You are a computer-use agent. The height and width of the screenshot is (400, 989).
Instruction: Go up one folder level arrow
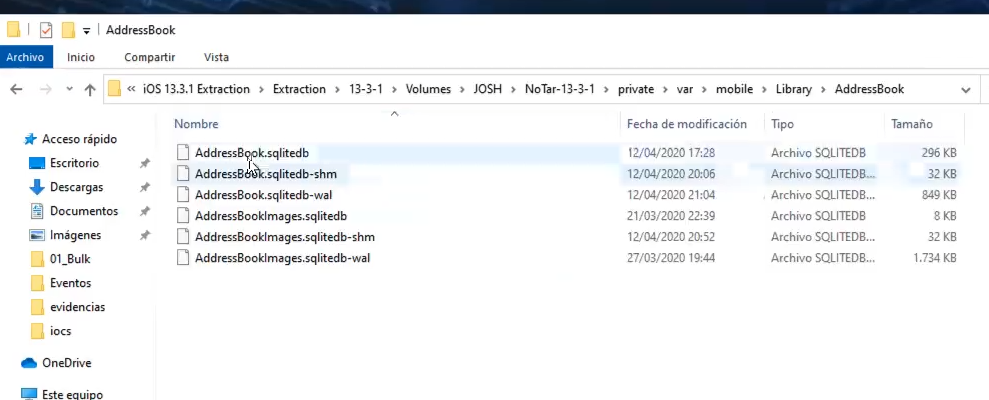[x=90, y=90]
